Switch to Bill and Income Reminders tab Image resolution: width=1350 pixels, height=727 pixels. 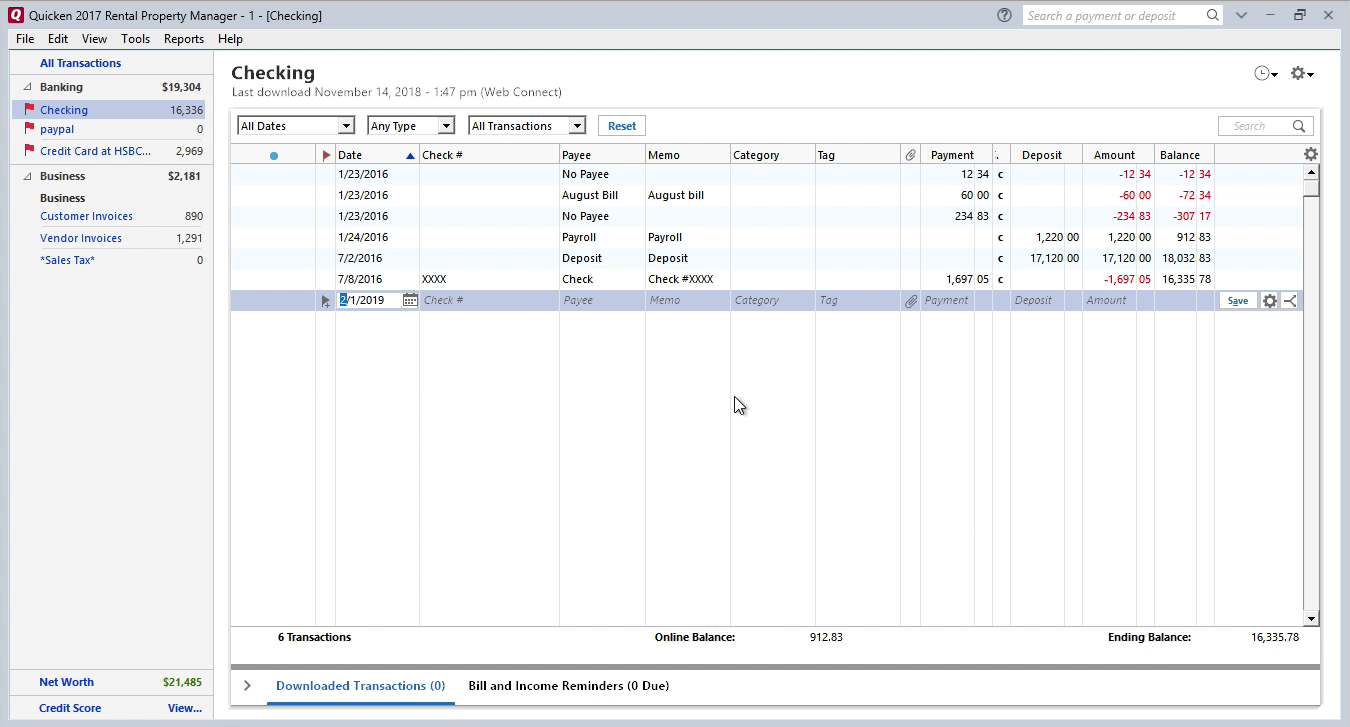[x=569, y=686]
